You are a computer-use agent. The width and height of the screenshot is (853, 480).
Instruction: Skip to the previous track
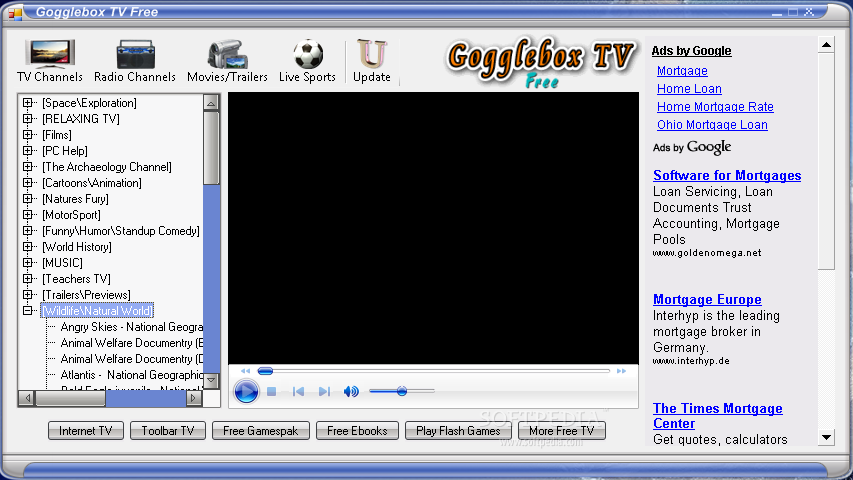point(298,391)
